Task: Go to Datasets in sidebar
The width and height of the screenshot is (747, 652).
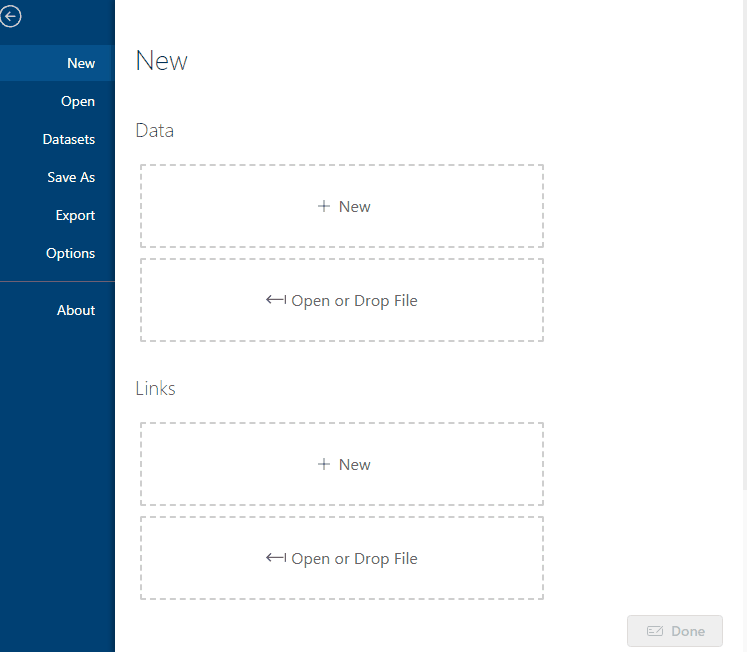Action: coord(57,139)
